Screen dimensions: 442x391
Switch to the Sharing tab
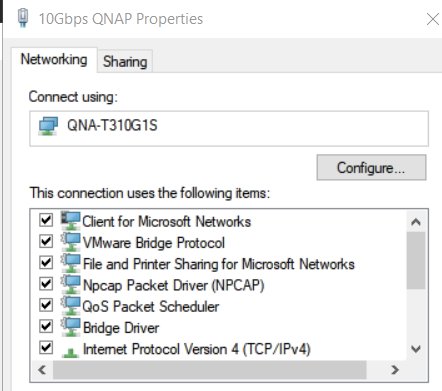click(125, 61)
